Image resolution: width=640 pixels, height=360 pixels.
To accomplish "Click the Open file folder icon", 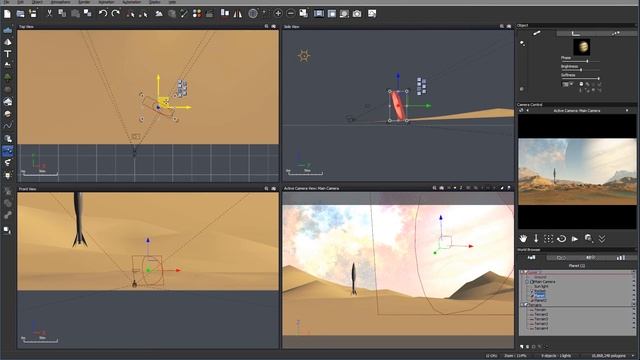I will pyautogui.click(x=20, y=13).
